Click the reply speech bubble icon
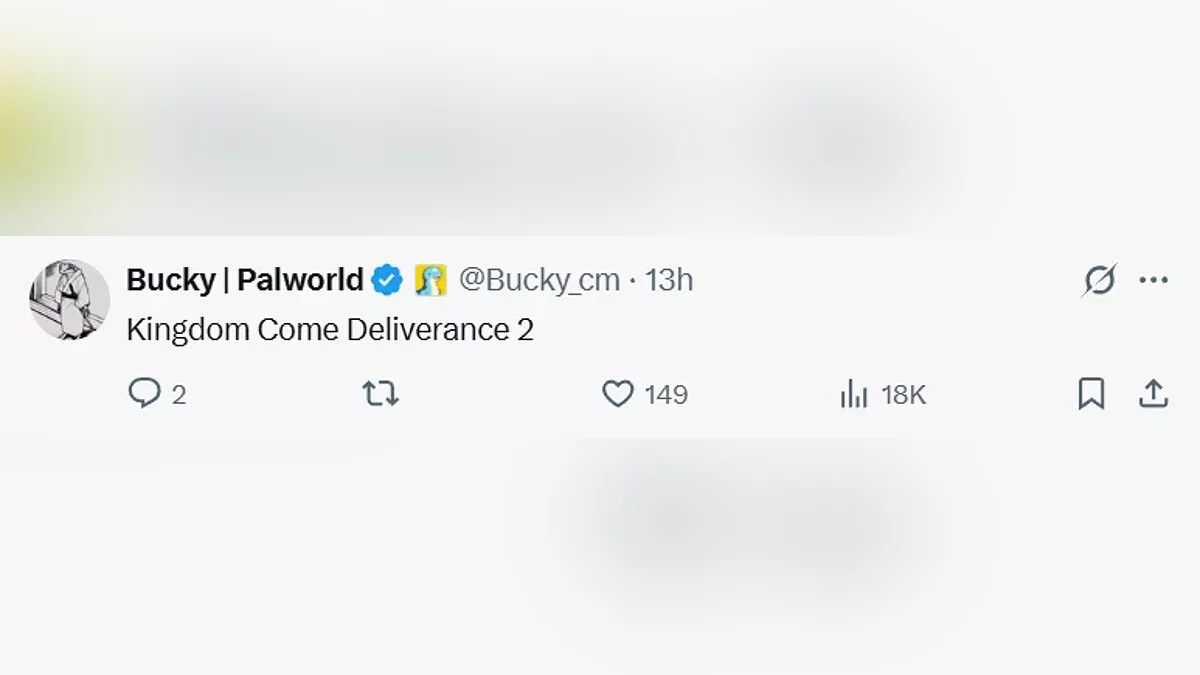 coord(144,394)
